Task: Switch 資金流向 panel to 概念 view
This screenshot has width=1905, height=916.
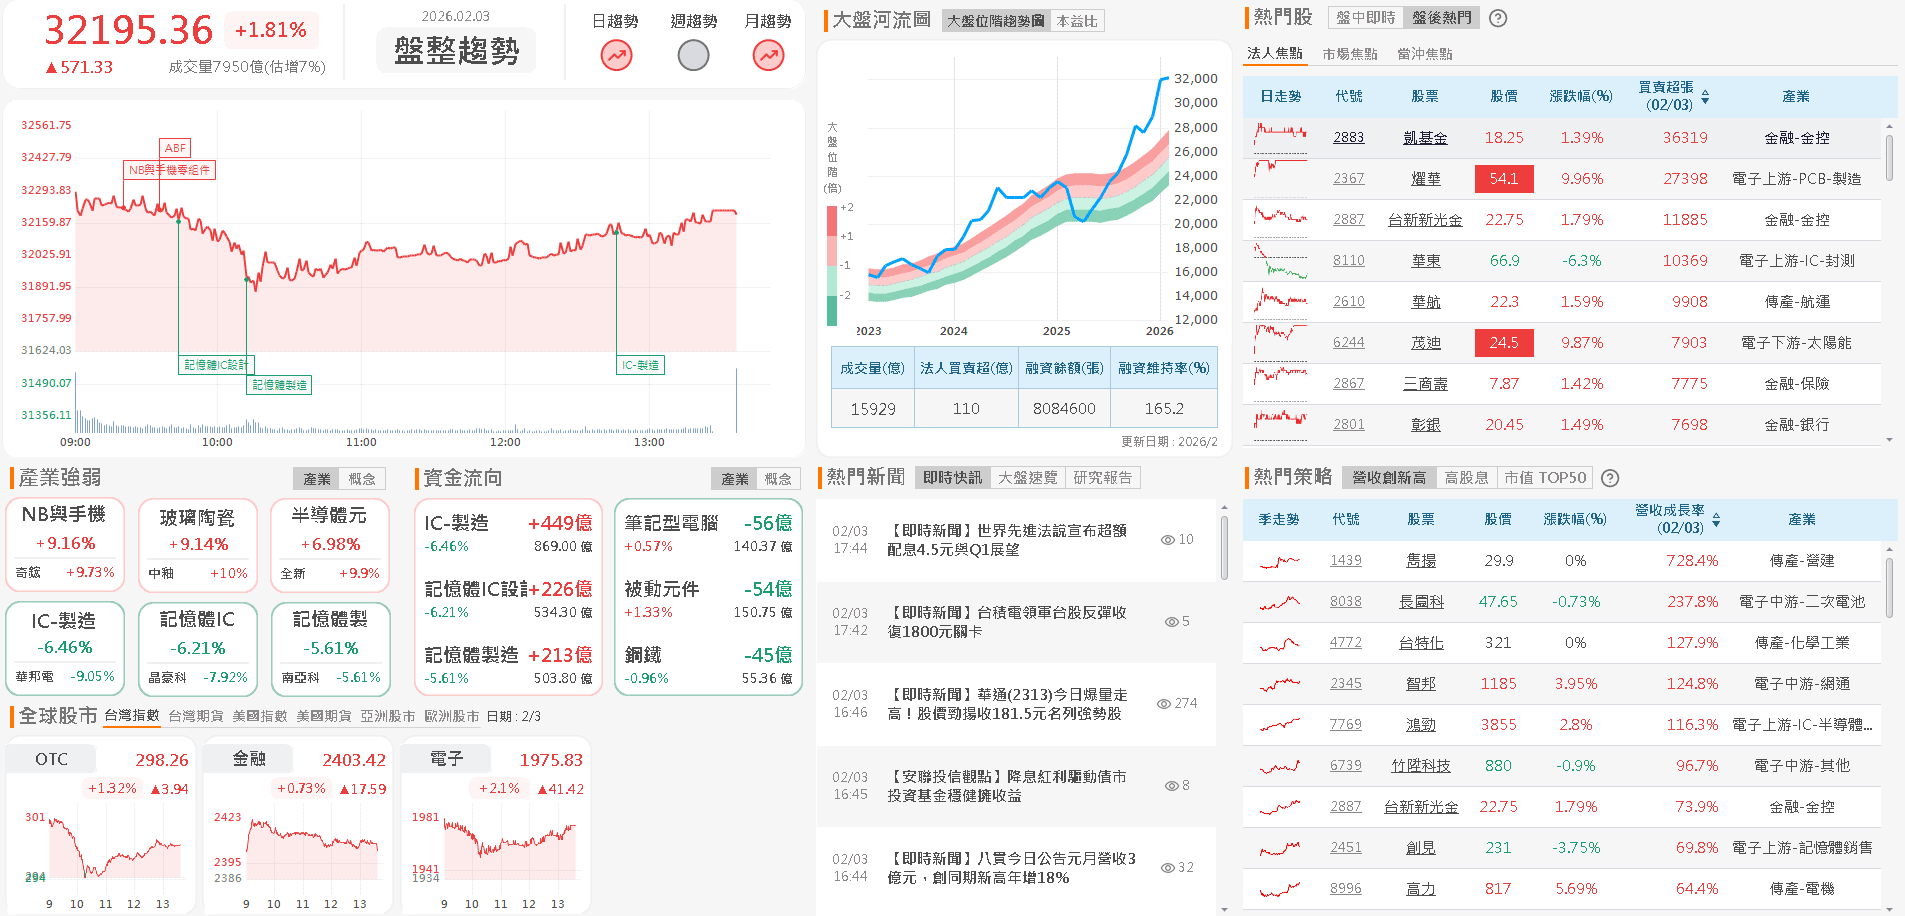Action: 780,478
